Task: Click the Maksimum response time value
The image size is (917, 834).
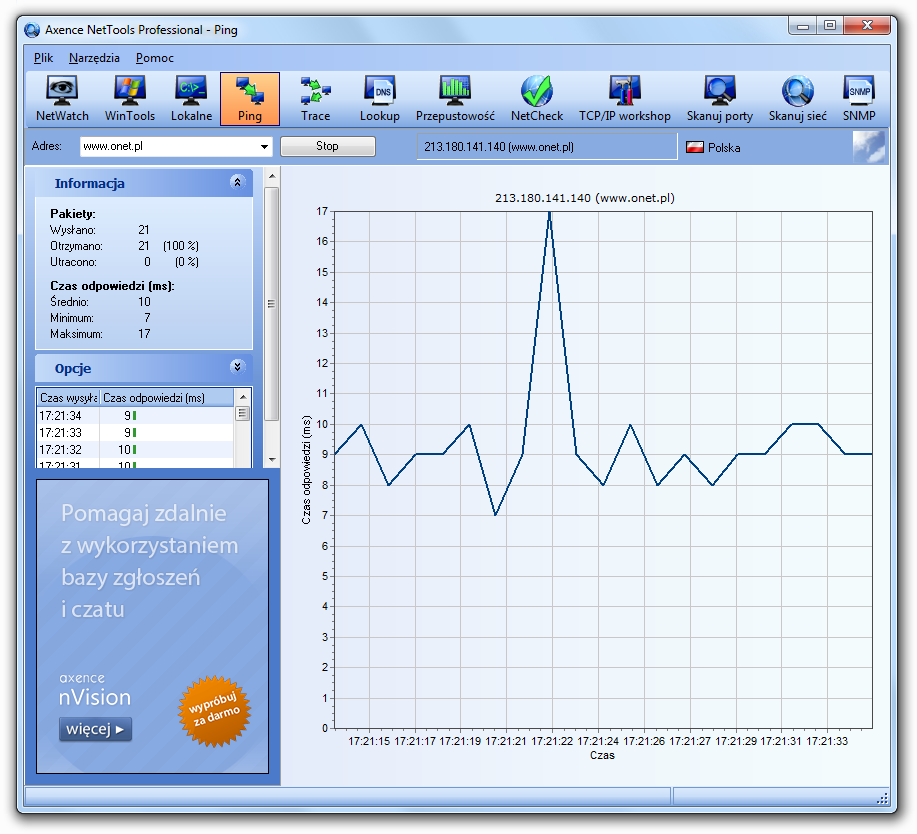Action: click(144, 334)
